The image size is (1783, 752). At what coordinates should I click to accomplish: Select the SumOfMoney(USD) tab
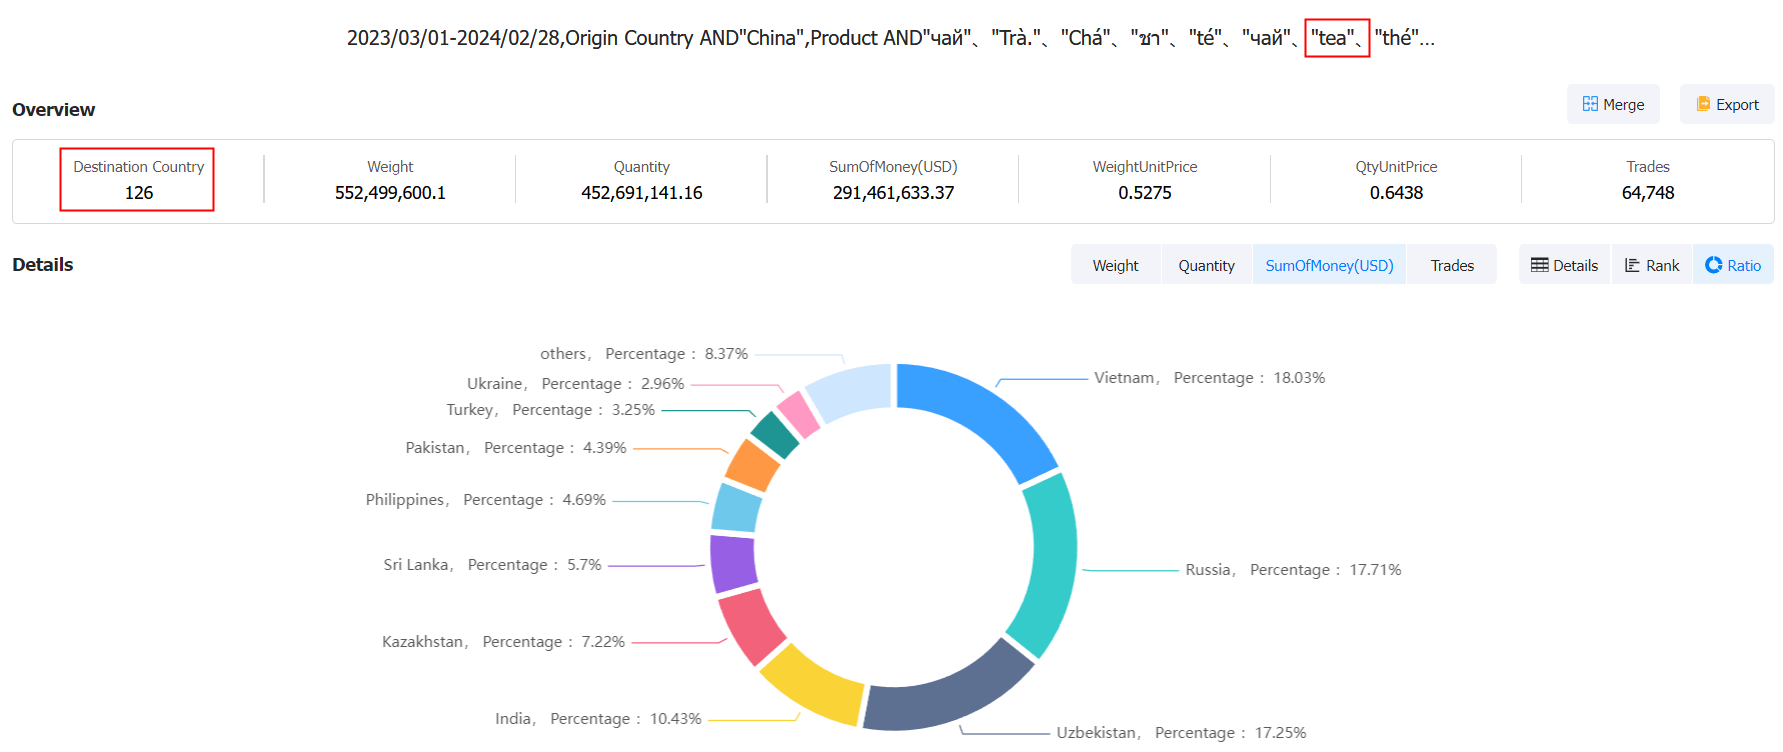(x=1329, y=265)
